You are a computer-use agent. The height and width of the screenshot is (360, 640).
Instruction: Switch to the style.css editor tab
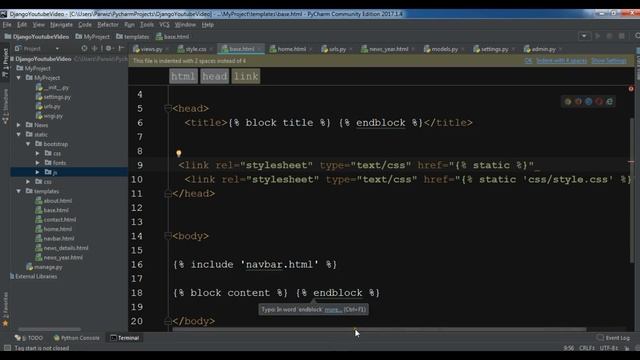click(x=195, y=49)
